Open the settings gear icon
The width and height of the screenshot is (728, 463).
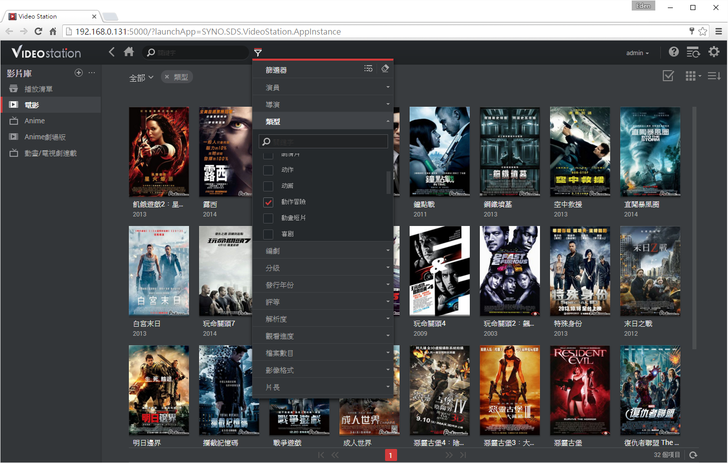point(714,52)
